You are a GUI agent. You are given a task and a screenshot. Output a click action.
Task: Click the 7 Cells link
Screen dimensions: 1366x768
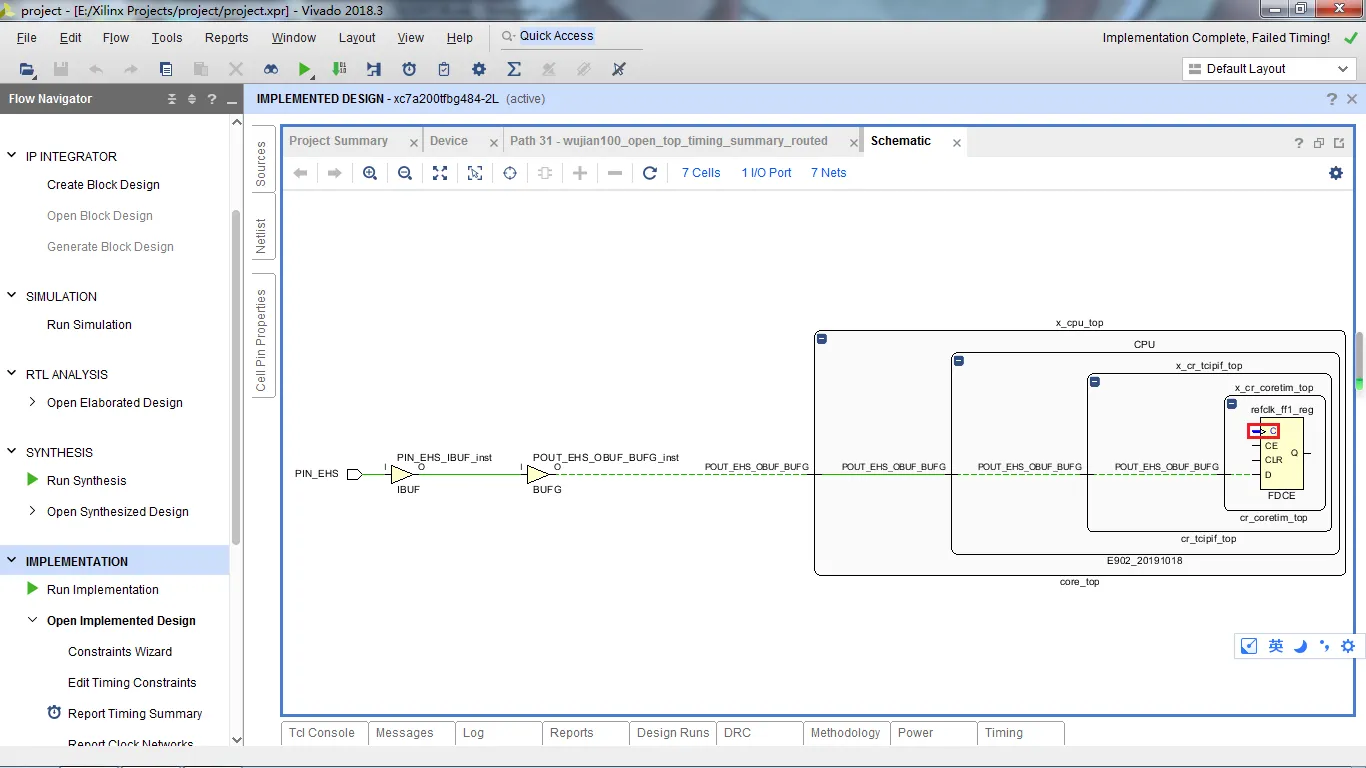[x=701, y=173]
